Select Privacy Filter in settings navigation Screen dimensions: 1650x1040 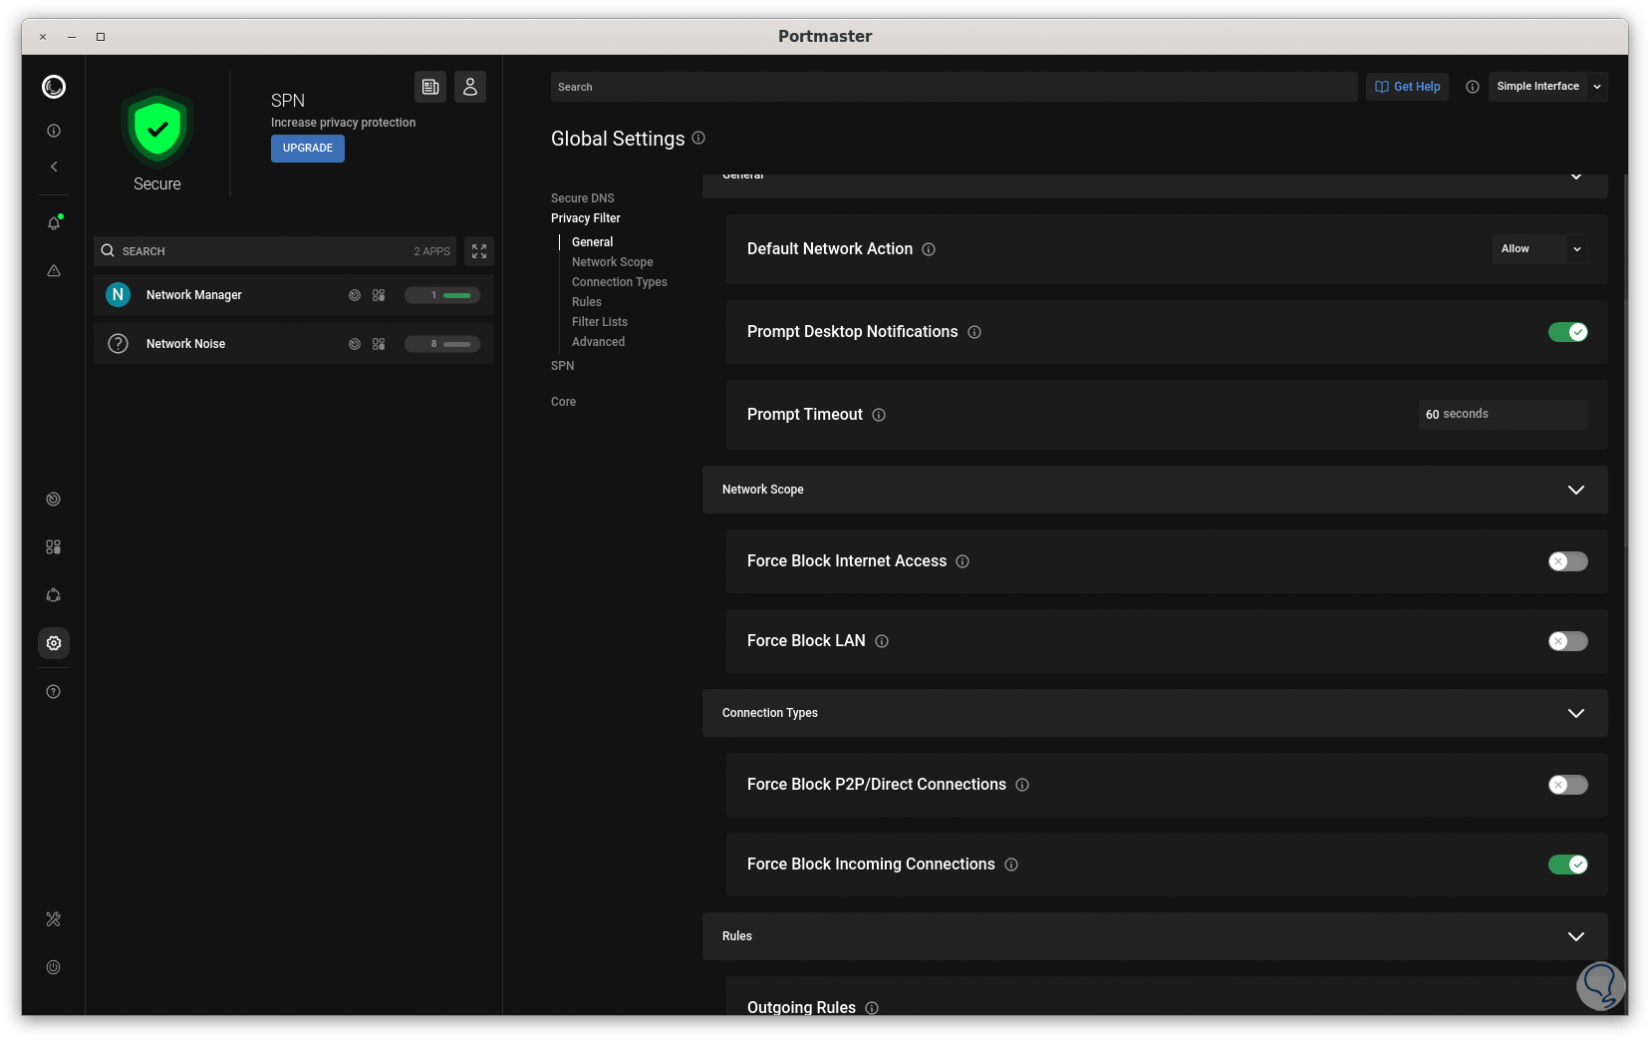click(x=586, y=218)
